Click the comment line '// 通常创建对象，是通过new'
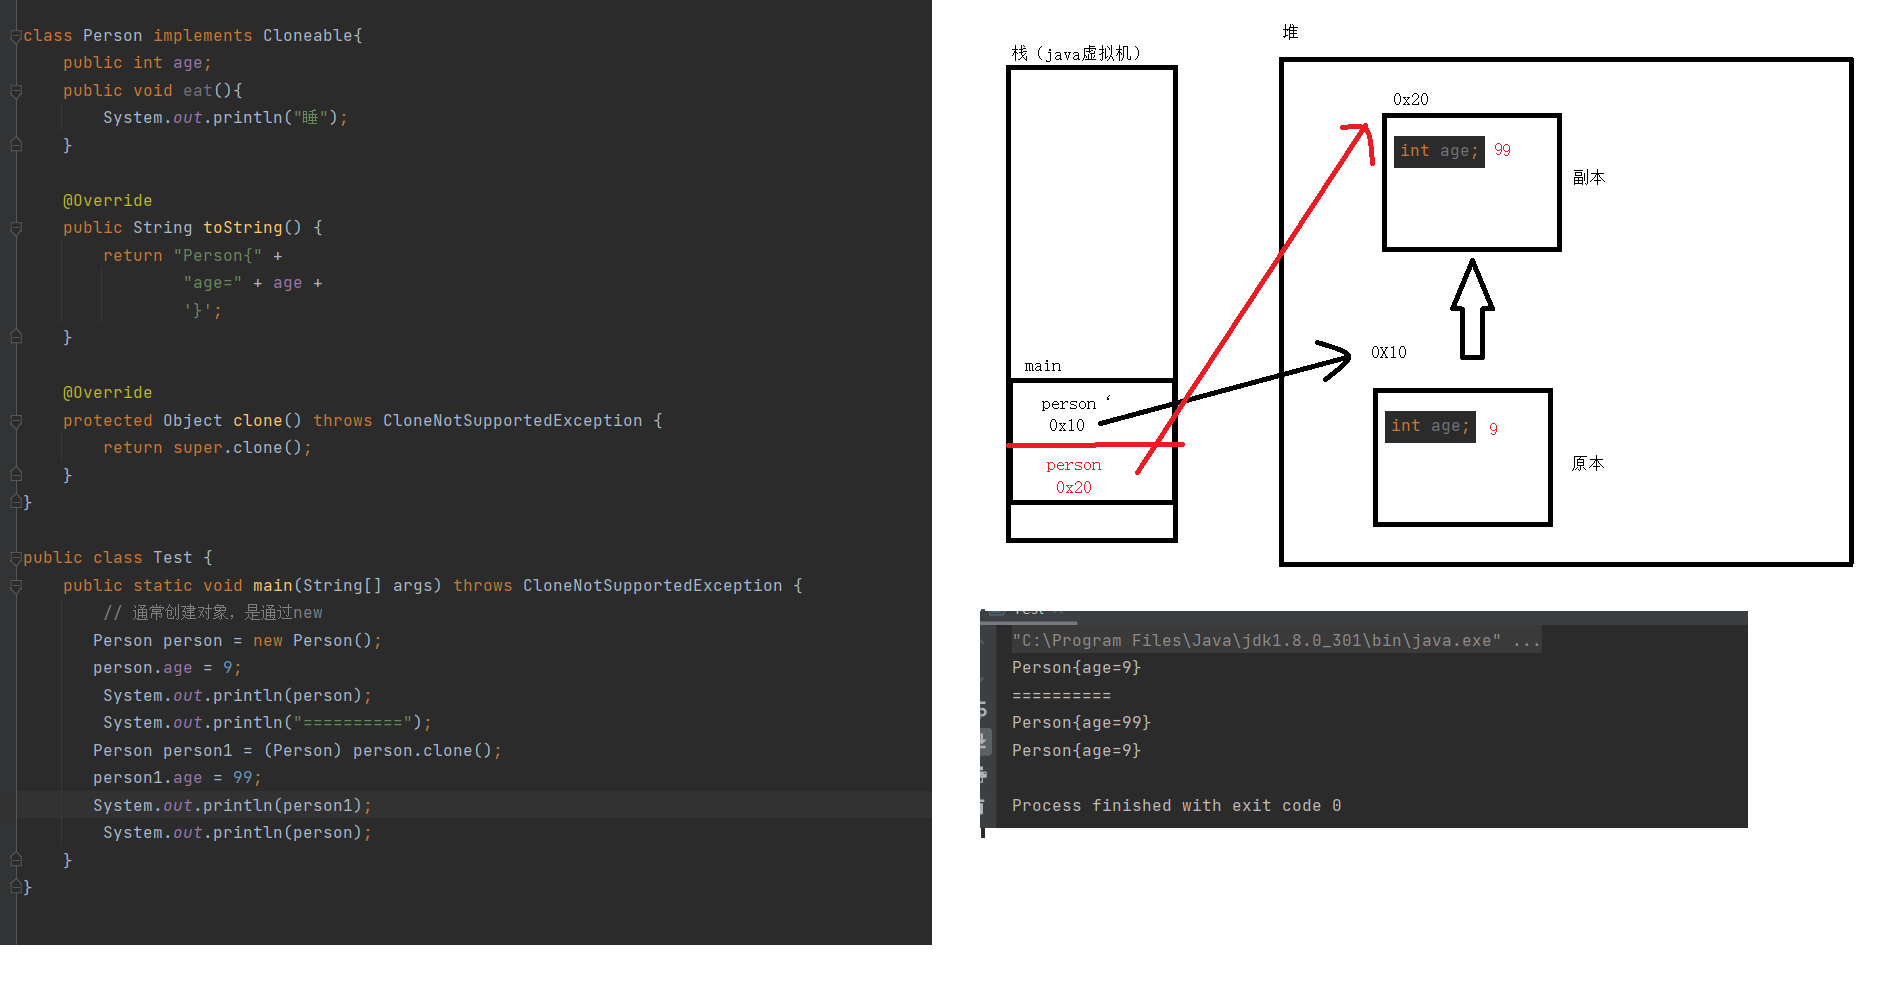This screenshot has height=982, width=1881. click(x=212, y=613)
